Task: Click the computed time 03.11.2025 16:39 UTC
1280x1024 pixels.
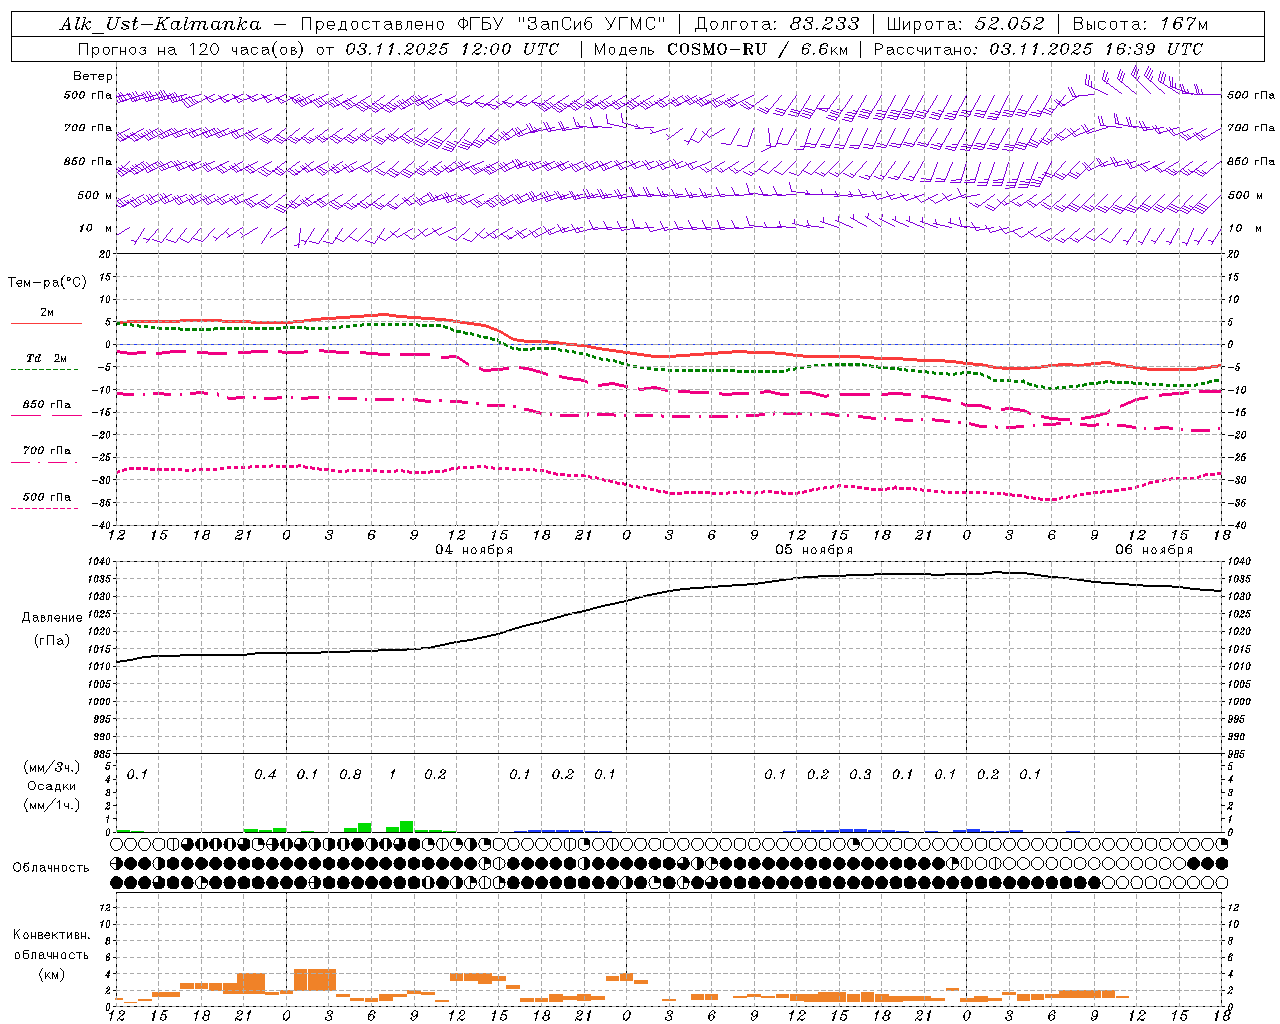Action: (1096, 49)
